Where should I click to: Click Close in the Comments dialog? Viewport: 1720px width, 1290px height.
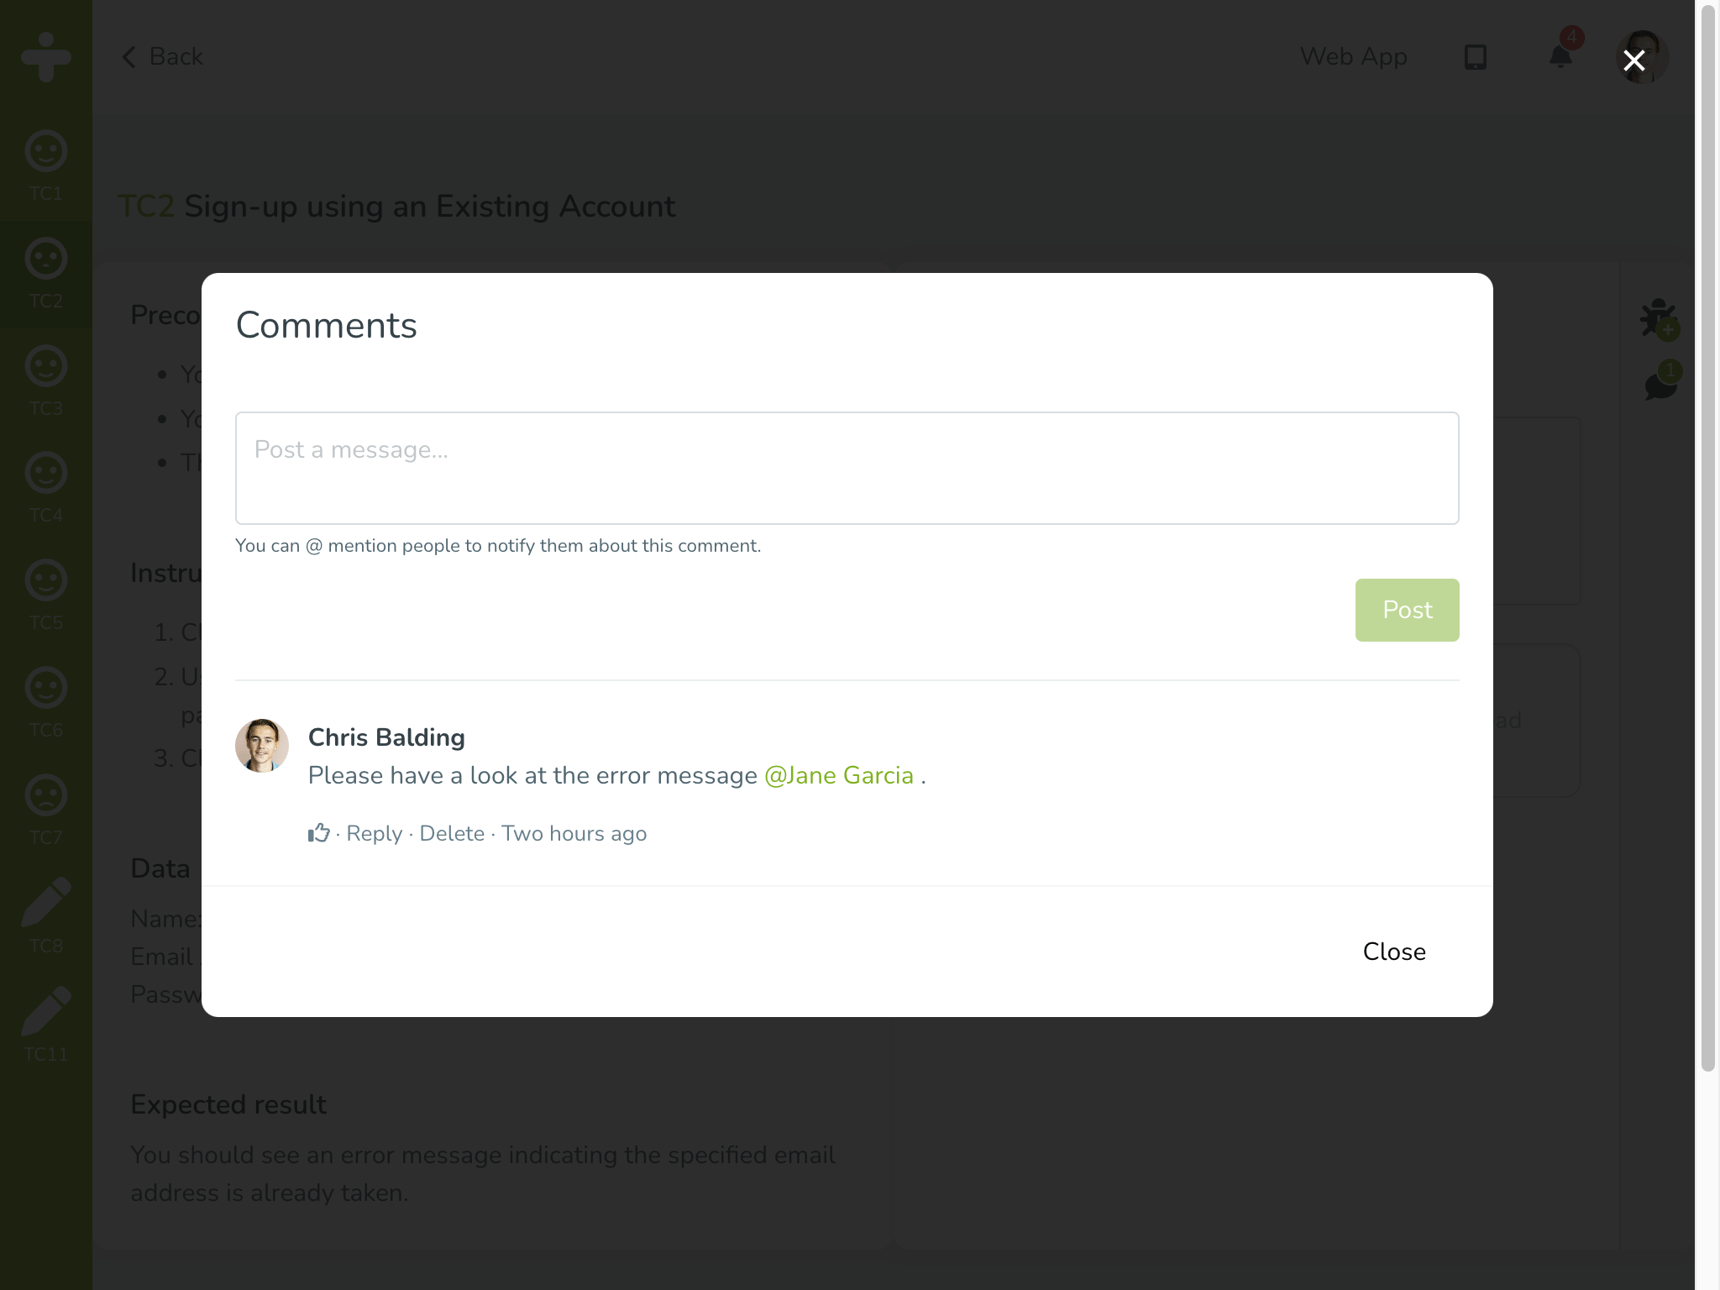pos(1394,952)
